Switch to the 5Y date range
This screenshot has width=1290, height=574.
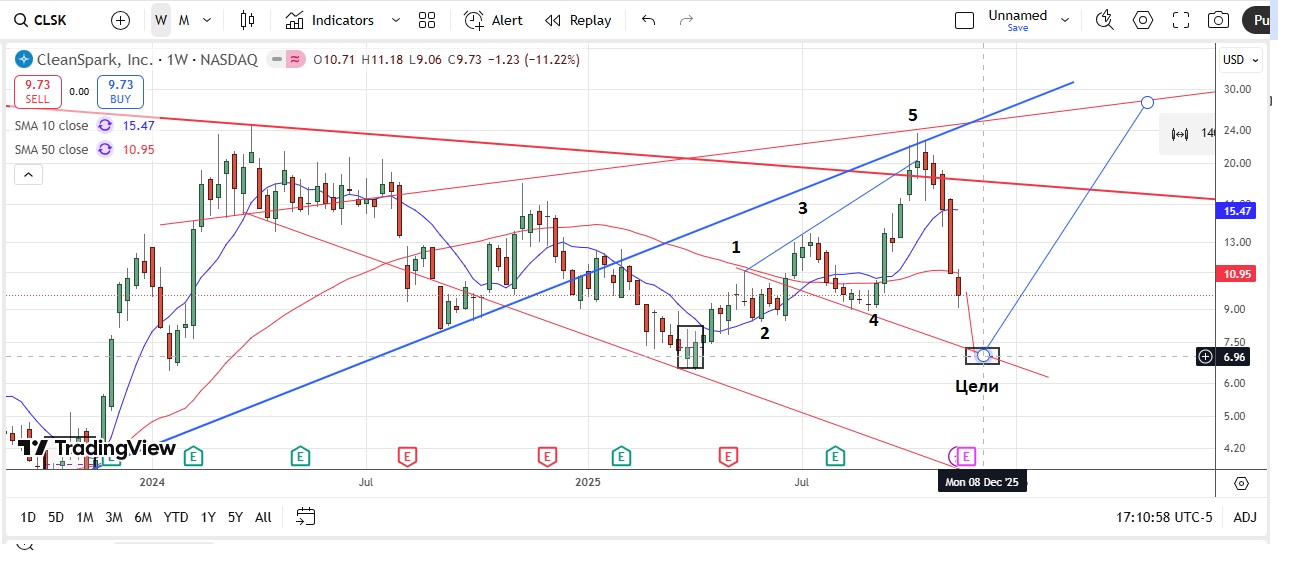tap(235, 517)
